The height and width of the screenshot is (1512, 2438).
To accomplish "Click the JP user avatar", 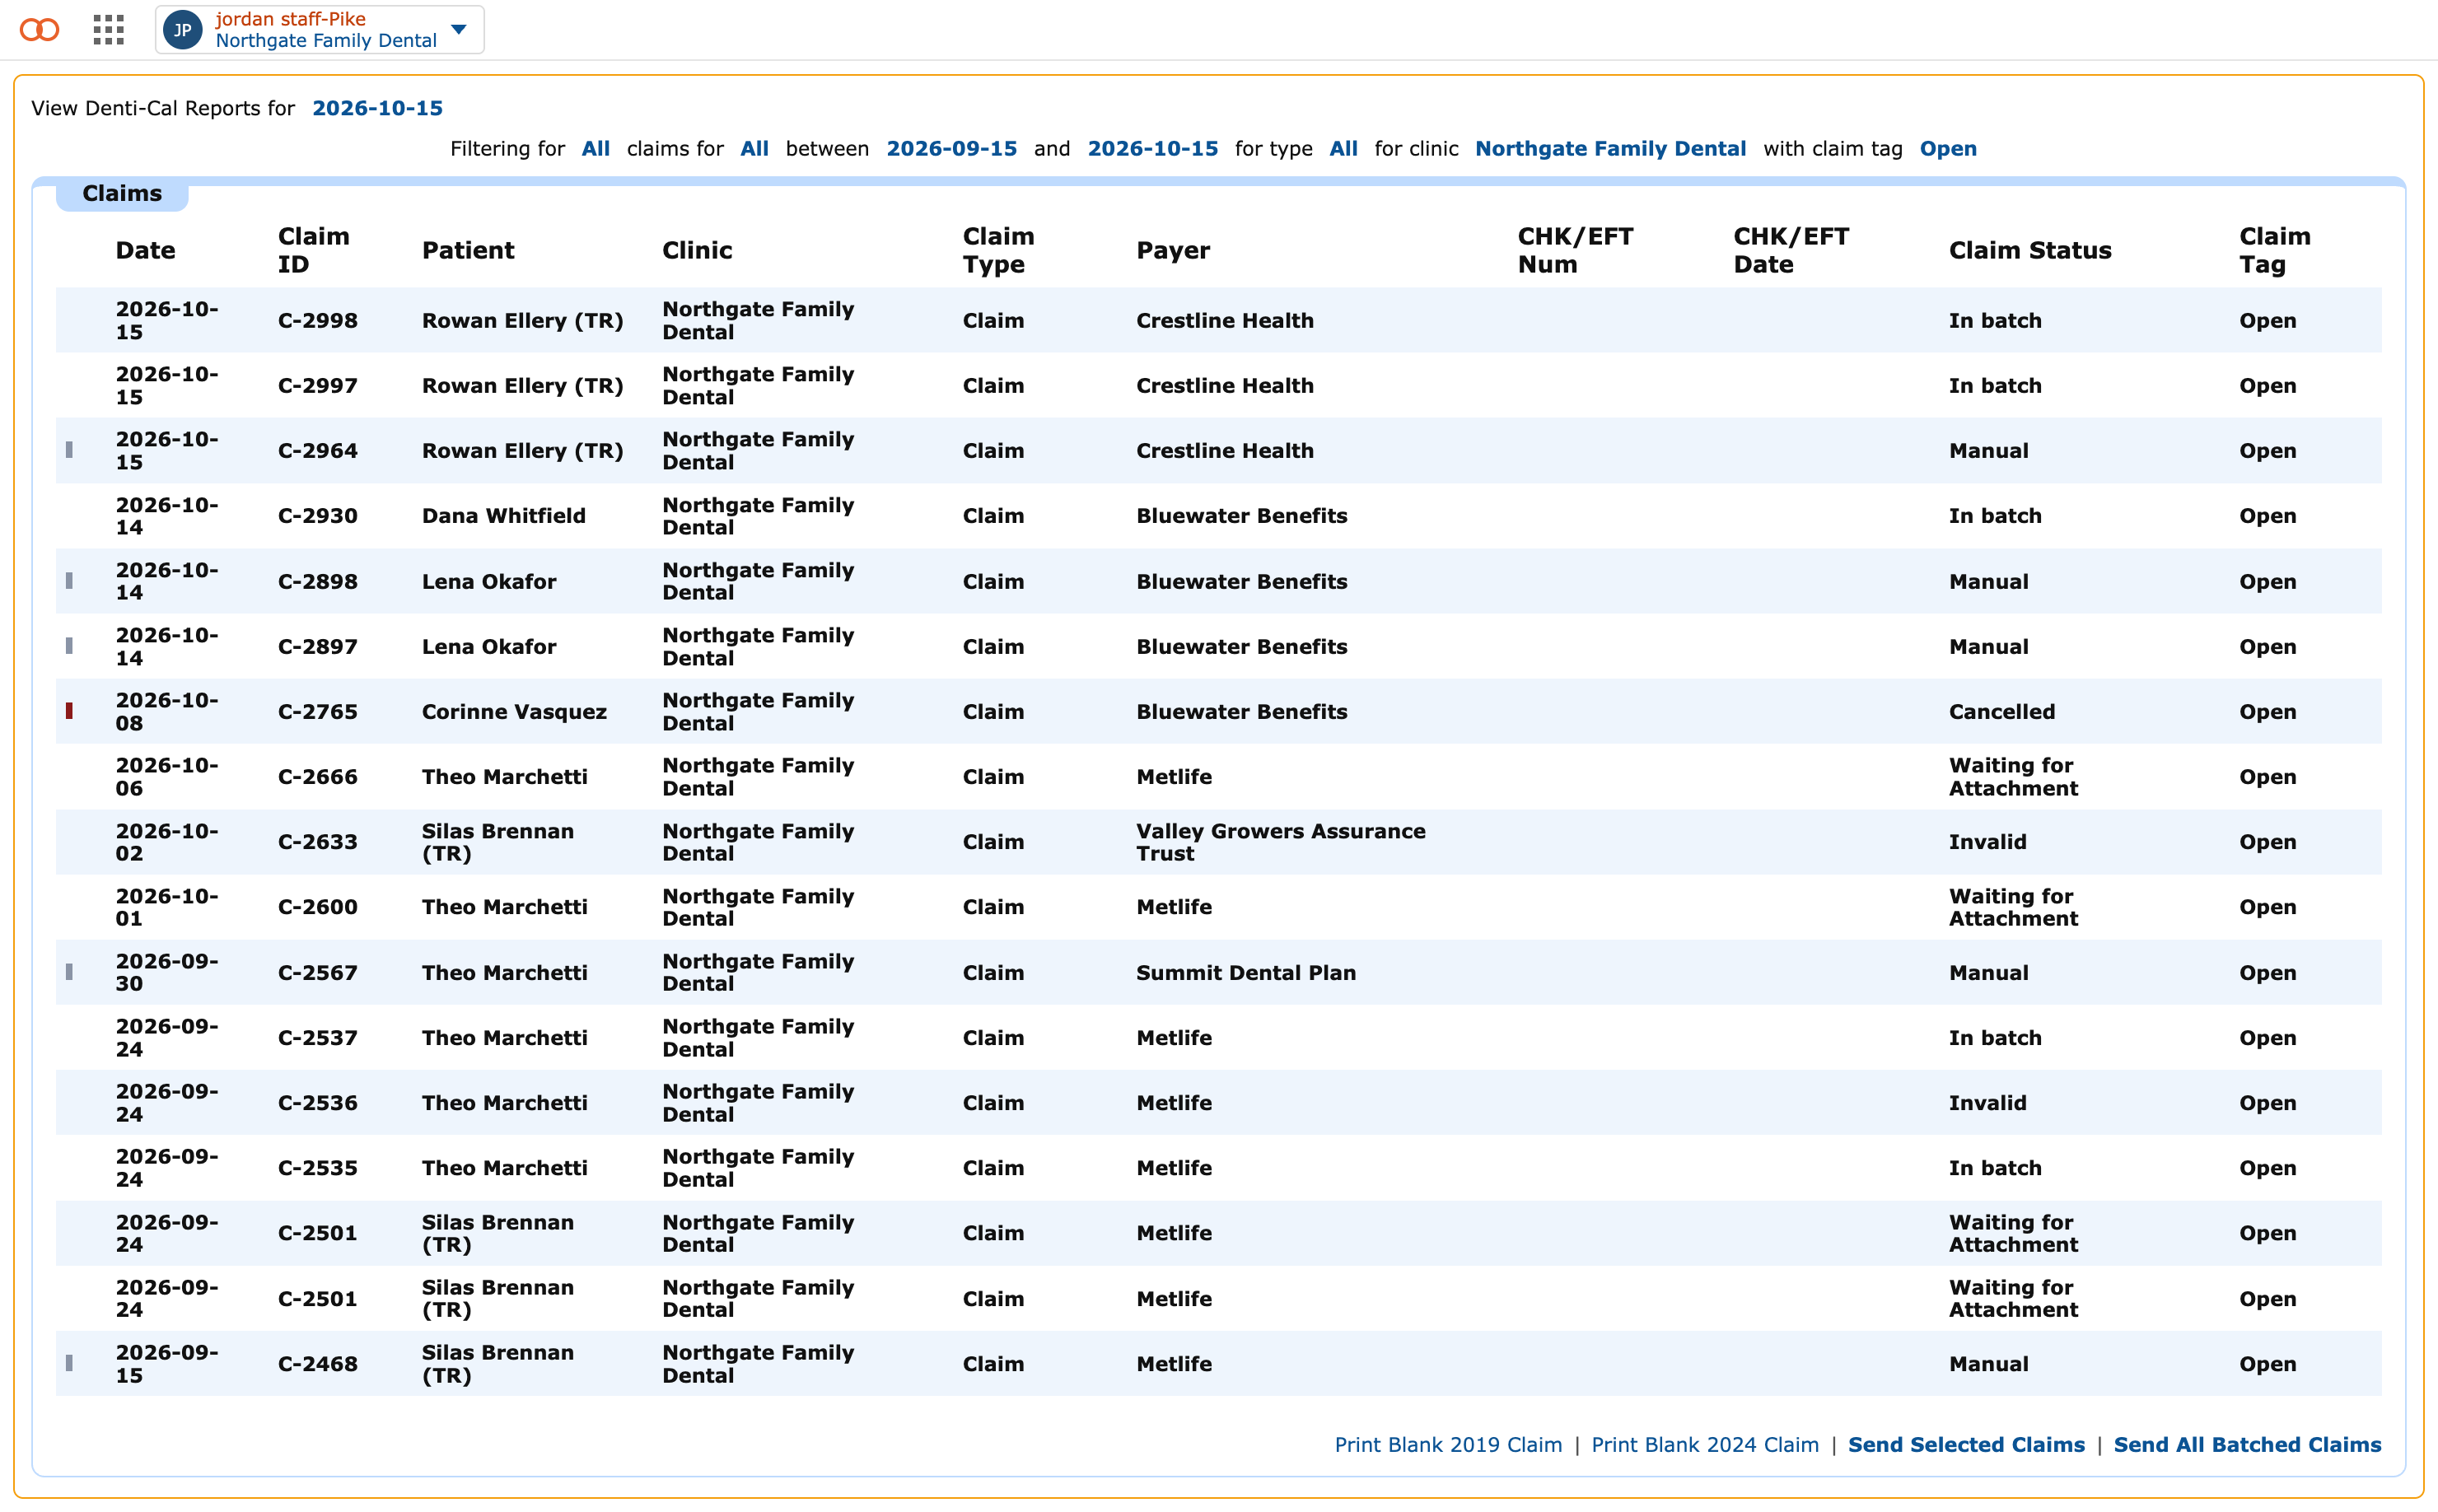I will pos(182,30).
